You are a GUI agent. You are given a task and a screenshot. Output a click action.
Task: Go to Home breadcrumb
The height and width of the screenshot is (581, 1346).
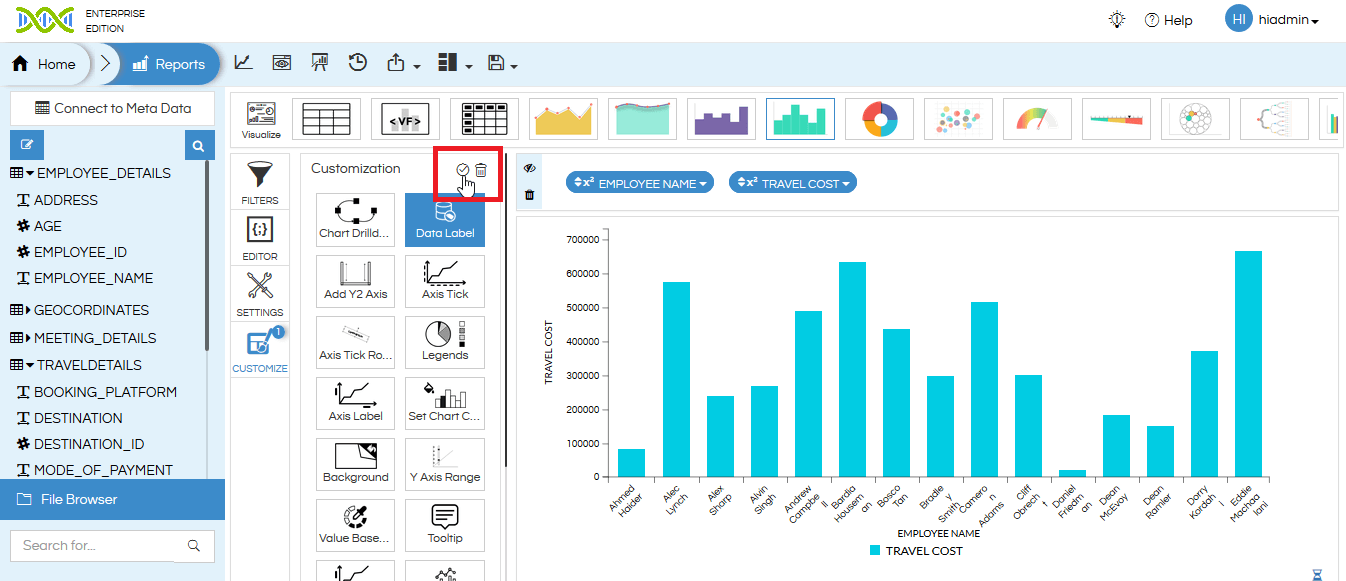pos(45,64)
